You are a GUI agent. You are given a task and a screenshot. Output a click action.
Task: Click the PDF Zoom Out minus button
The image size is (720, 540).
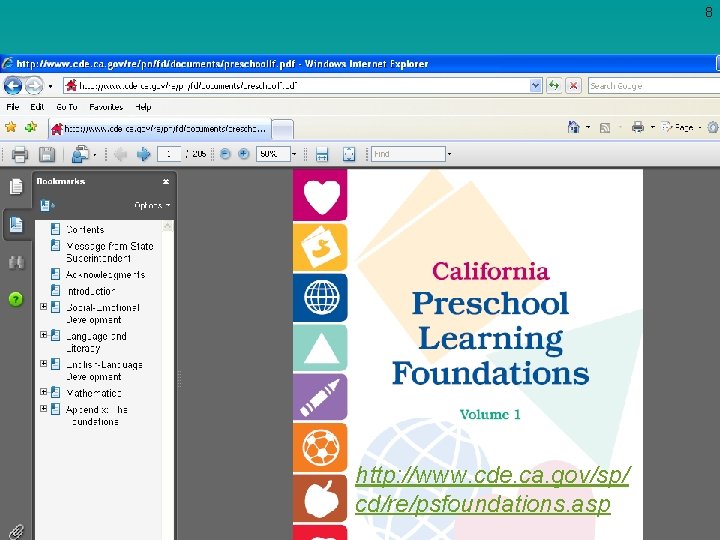(225, 154)
